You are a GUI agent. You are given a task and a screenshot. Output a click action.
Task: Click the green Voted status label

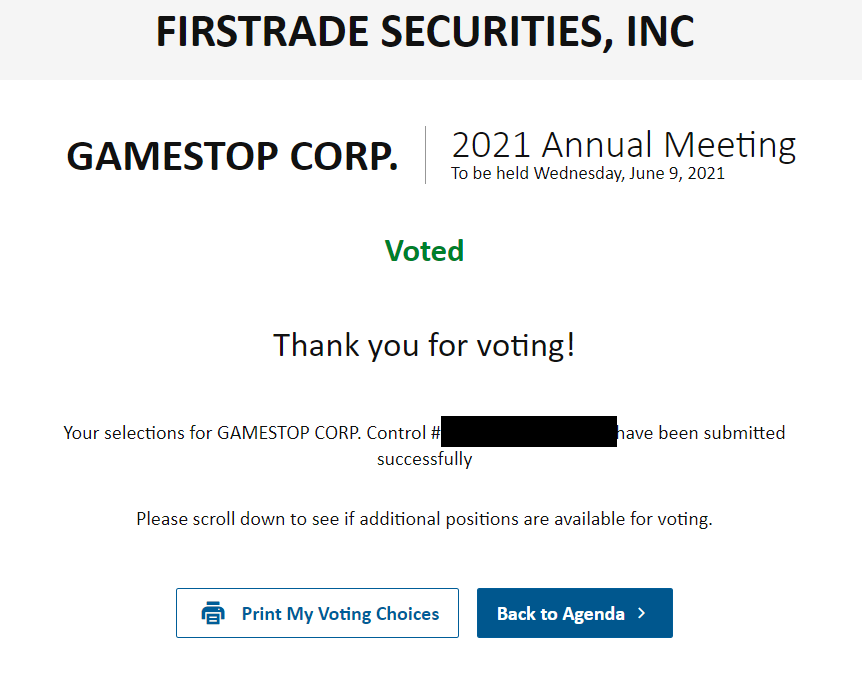[x=424, y=251]
